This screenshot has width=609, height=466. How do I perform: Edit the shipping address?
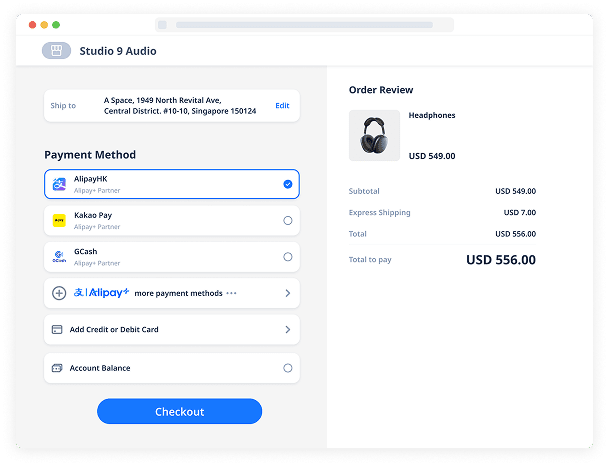(282, 106)
